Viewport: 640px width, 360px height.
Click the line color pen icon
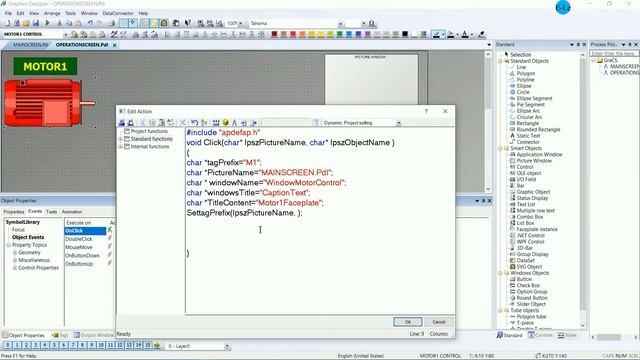(x=436, y=35)
